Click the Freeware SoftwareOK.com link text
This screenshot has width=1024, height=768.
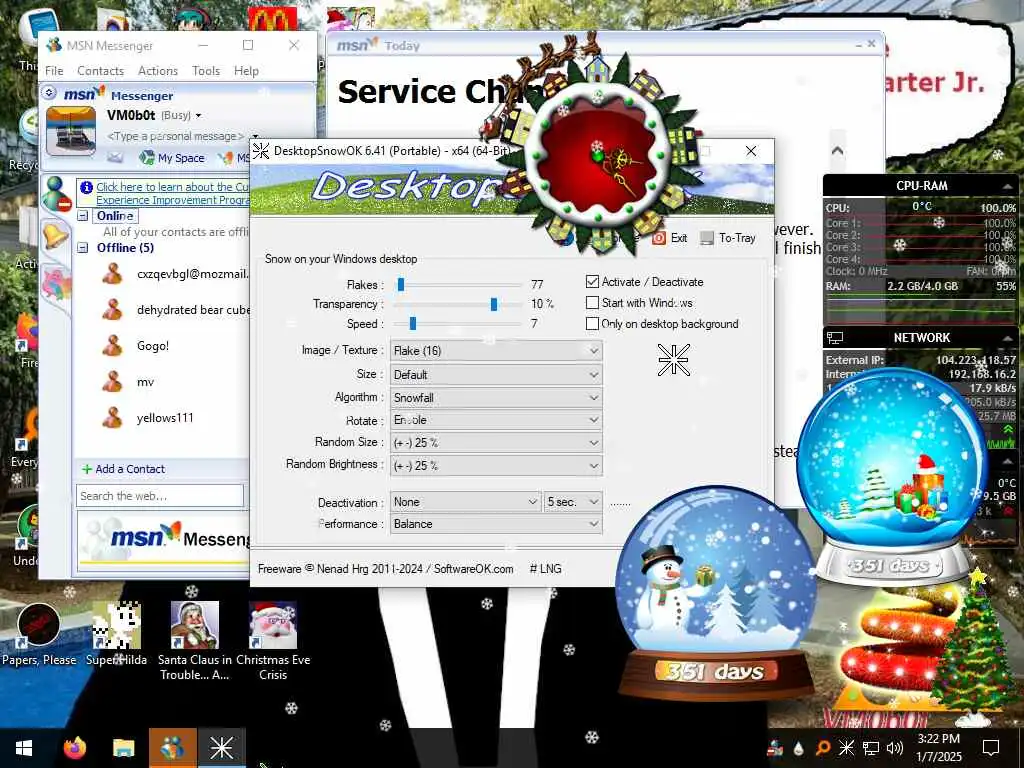385,569
